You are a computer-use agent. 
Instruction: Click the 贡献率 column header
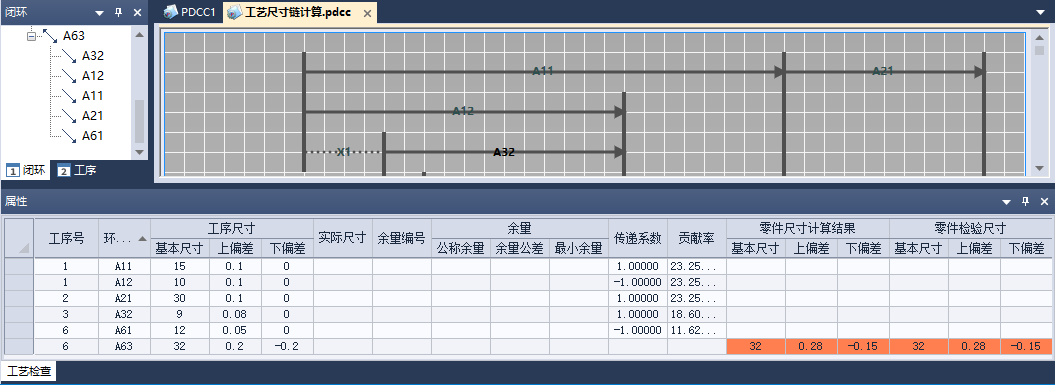click(696, 238)
